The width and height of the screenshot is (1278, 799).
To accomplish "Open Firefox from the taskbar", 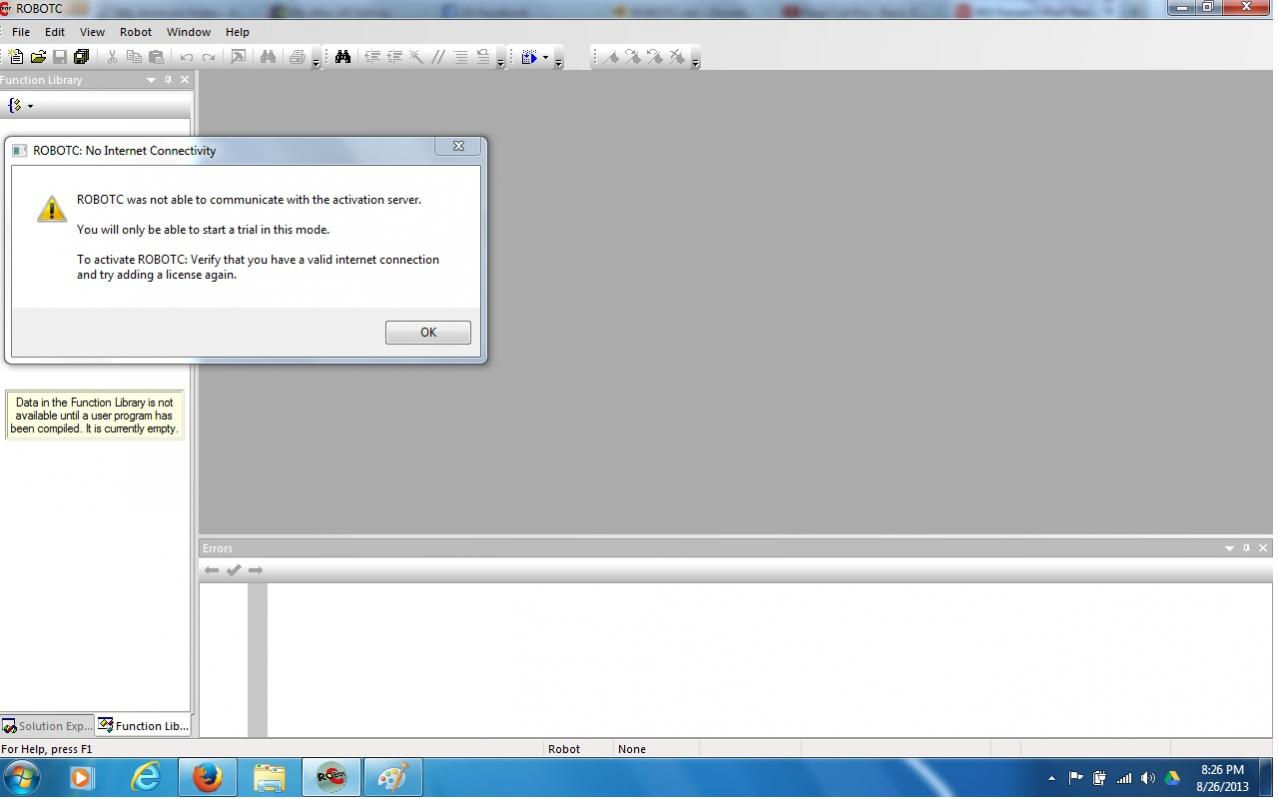I will click(207, 777).
